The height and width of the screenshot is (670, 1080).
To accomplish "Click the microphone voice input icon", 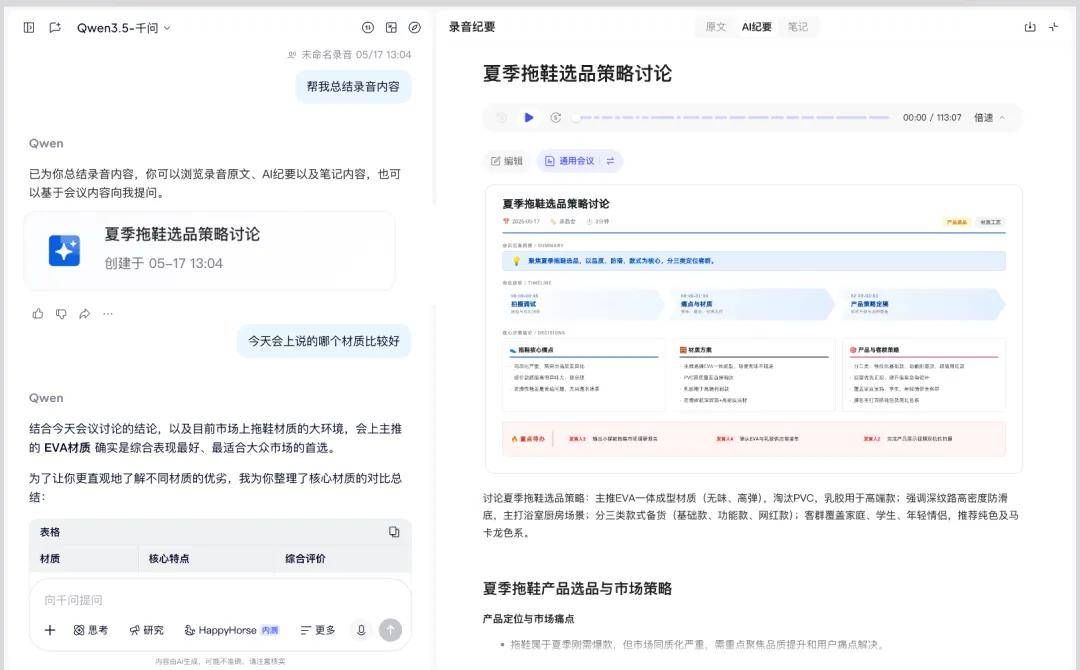I will point(361,630).
